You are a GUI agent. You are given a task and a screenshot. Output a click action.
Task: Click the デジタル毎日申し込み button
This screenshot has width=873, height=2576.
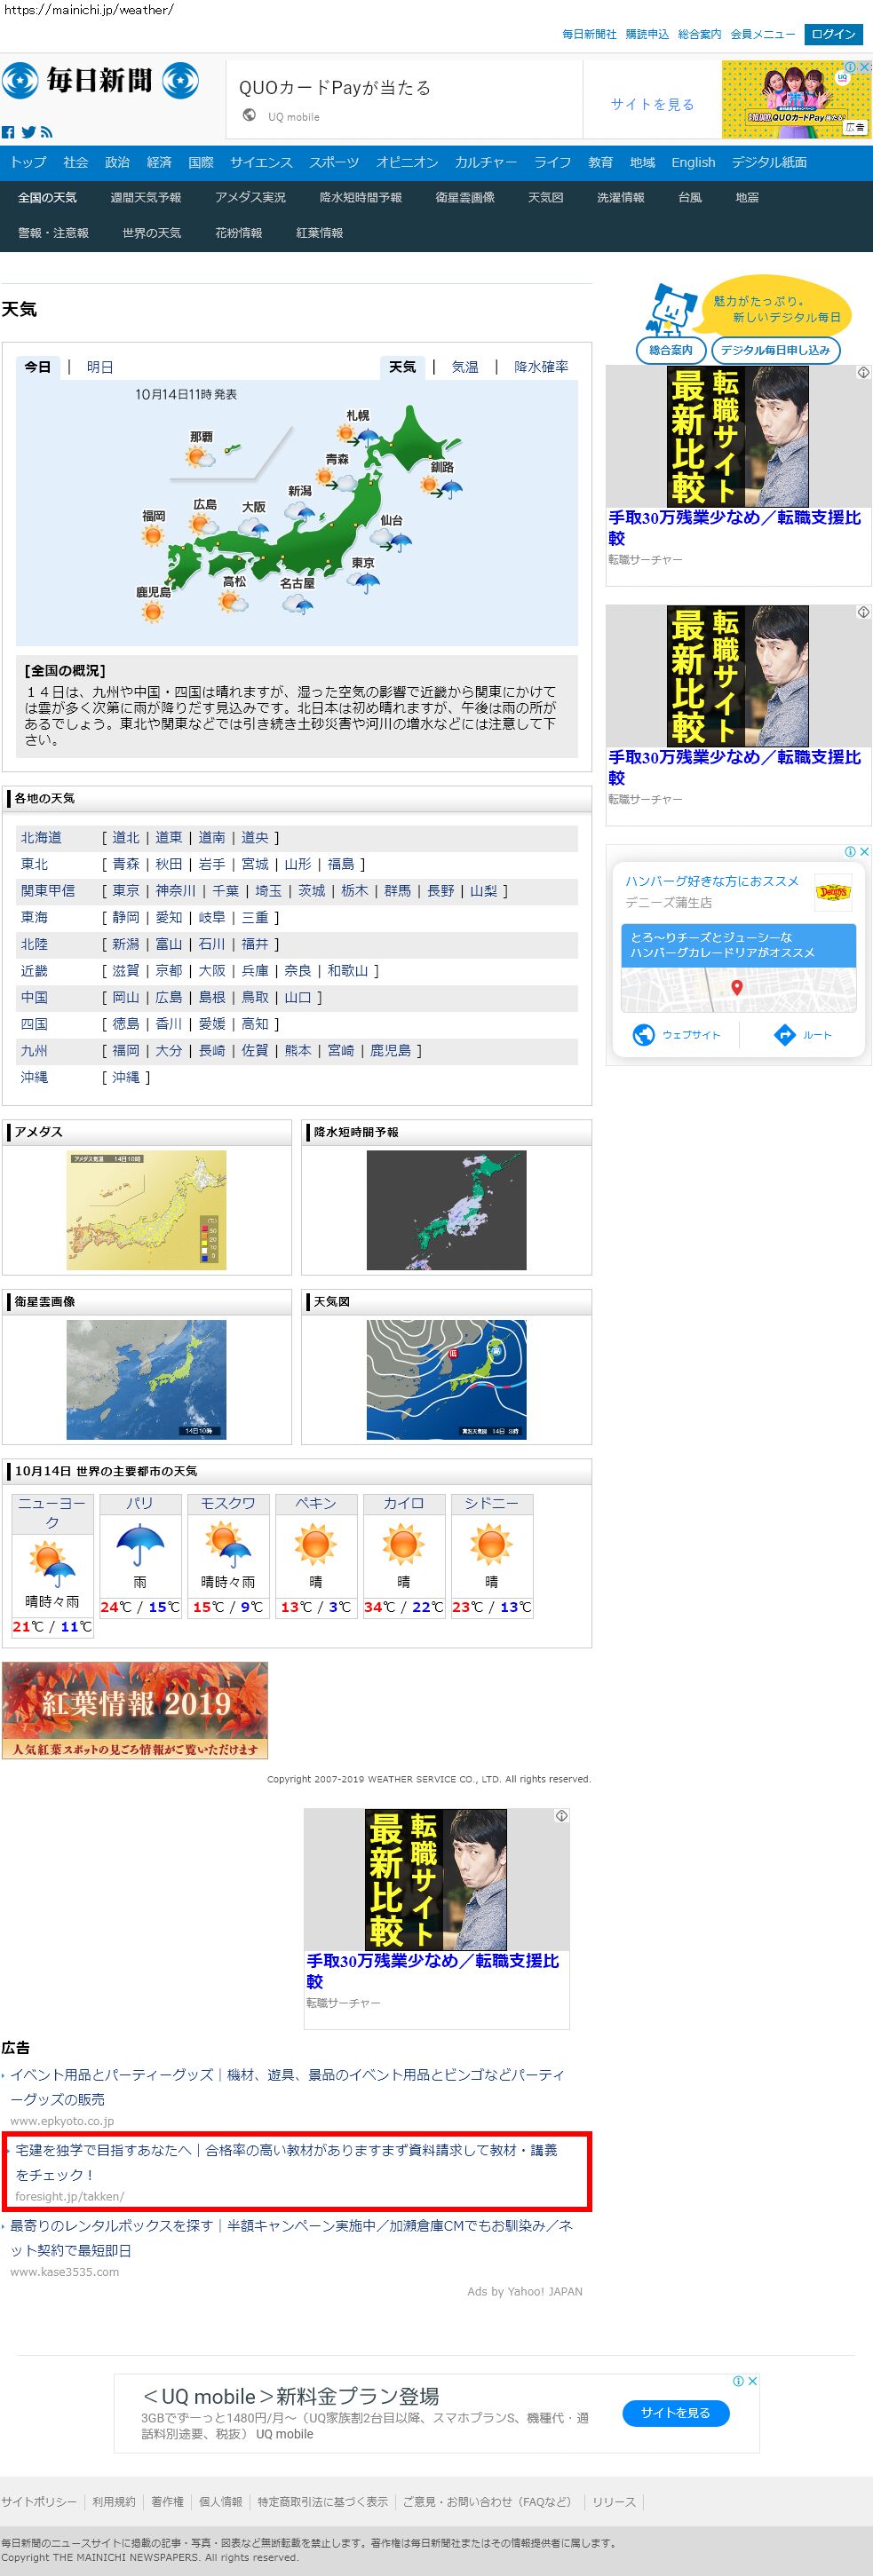coord(775,350)
